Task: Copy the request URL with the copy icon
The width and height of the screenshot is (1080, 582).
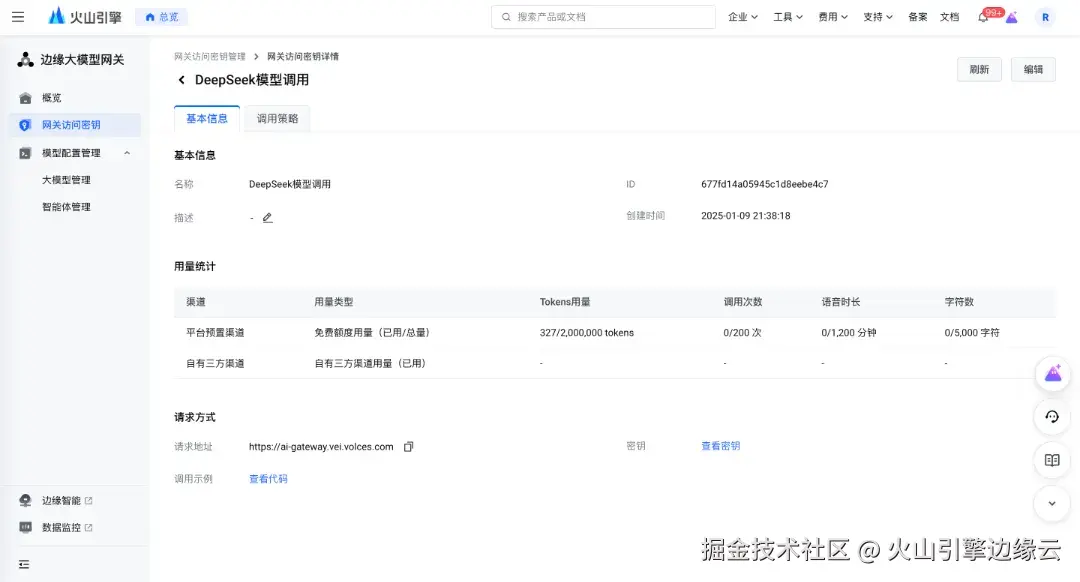Action: pyautogui.click(x=408, y=446)
